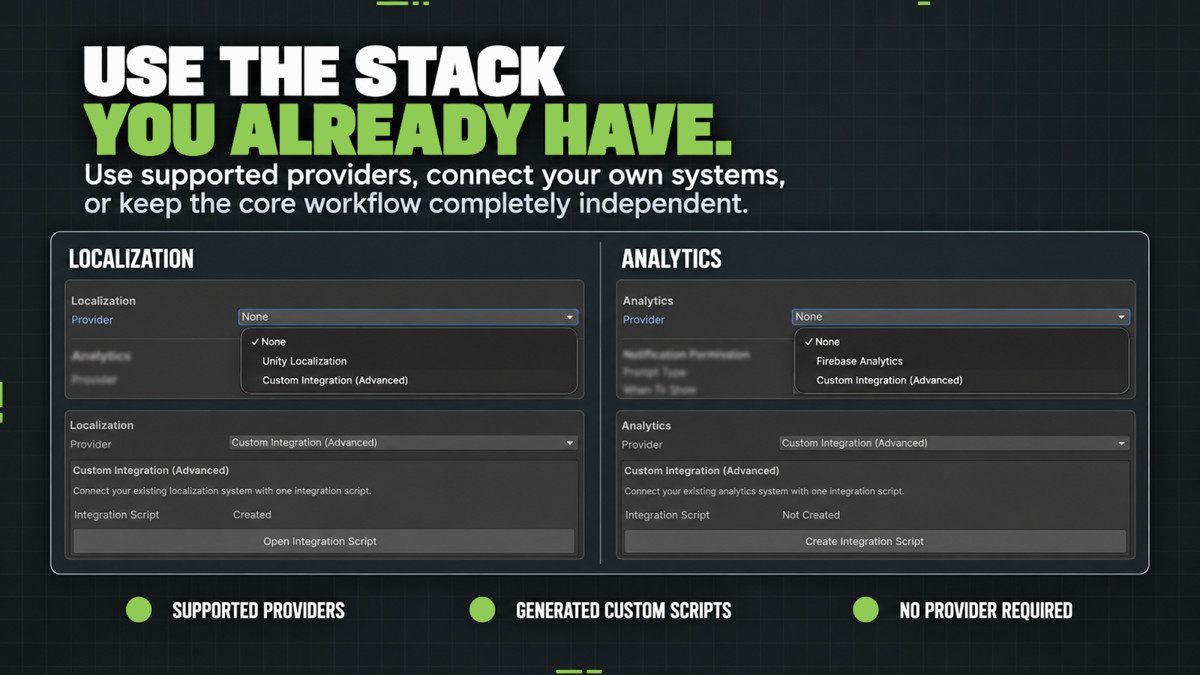Click the blue Provider label under Analytics
Screen dimensions: 1200x675
pos(644,320)
